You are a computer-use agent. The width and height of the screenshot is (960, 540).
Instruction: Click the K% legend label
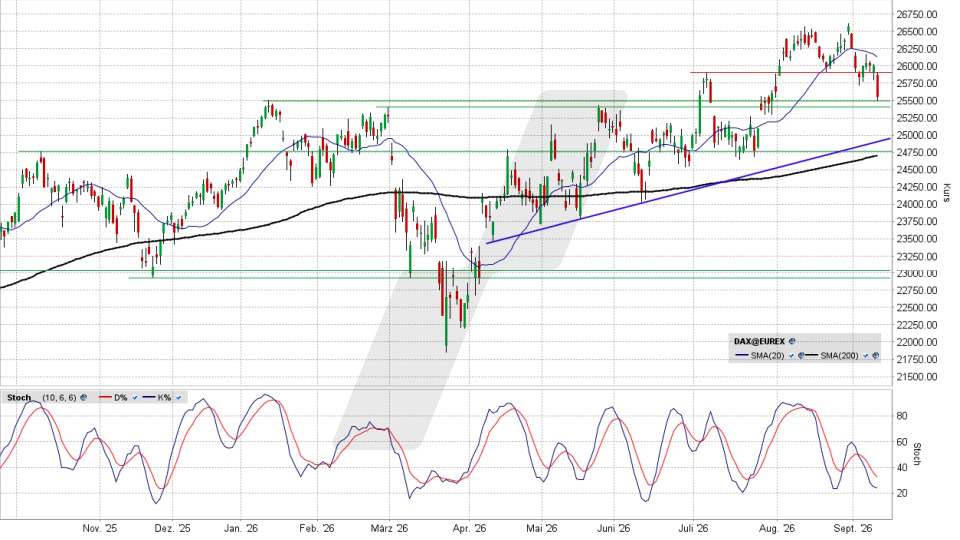tap(164, 397)
